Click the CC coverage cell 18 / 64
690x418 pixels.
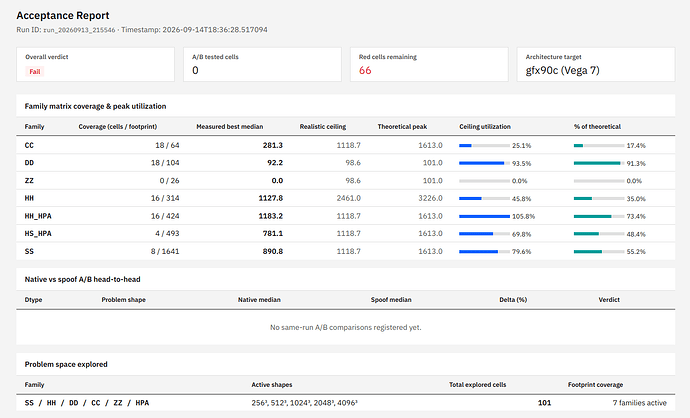167,145
